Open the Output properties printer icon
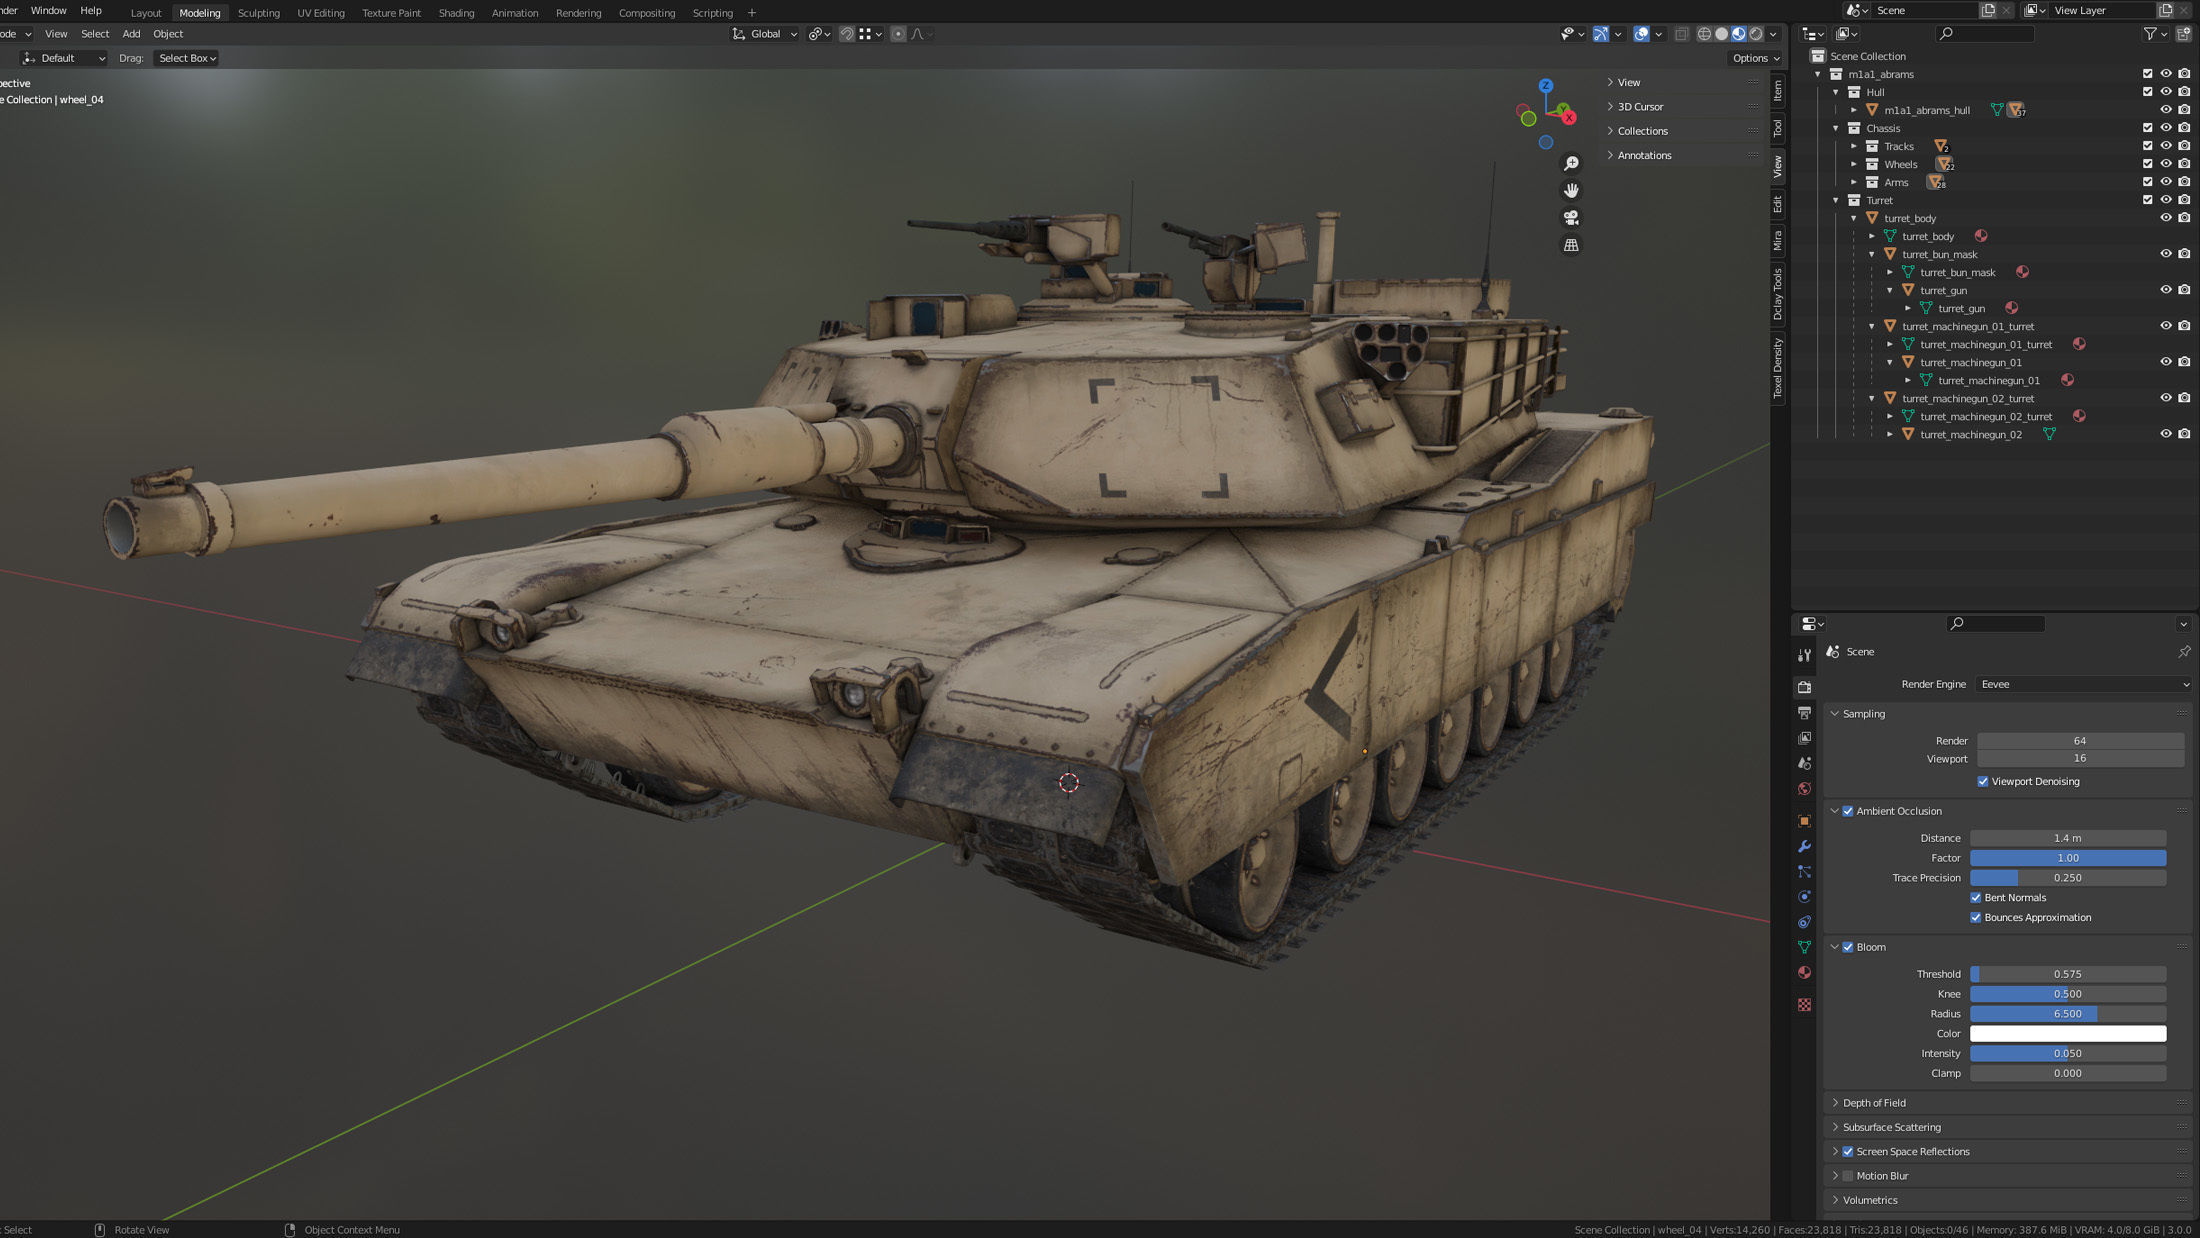The height and width of the screenshot is (1238, 2200). [1804, 713]
